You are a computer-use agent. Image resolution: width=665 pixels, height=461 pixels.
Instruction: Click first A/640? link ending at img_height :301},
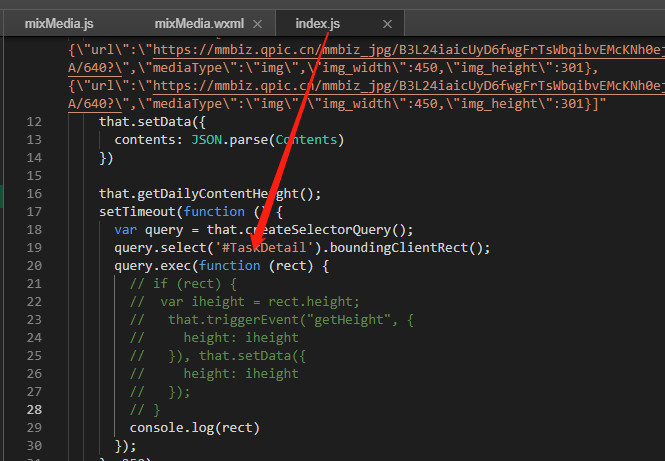pos(95,68)
